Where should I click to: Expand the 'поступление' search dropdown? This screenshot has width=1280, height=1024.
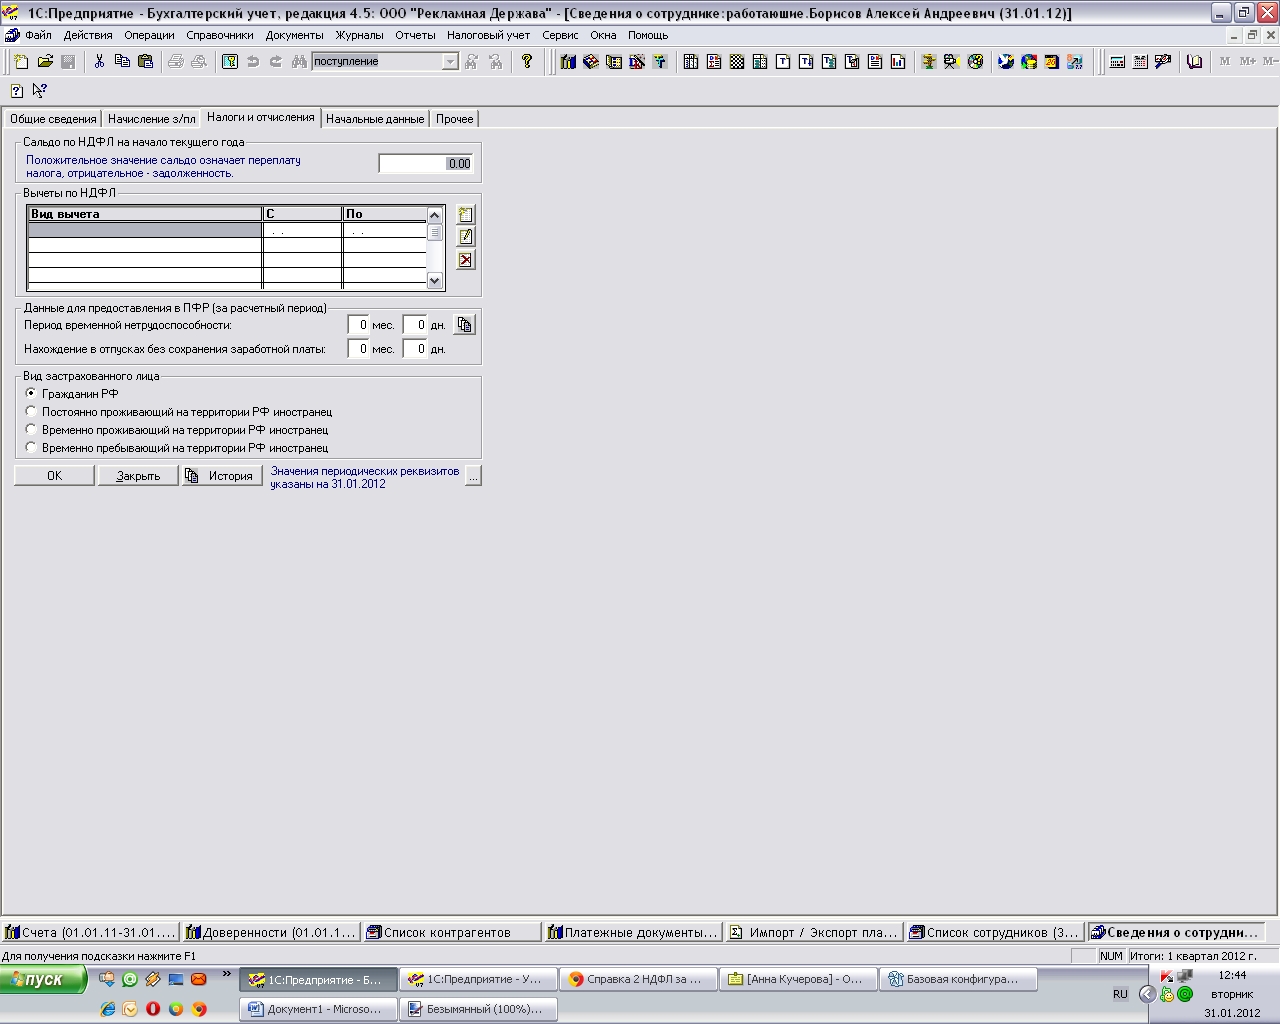(450, 62)
